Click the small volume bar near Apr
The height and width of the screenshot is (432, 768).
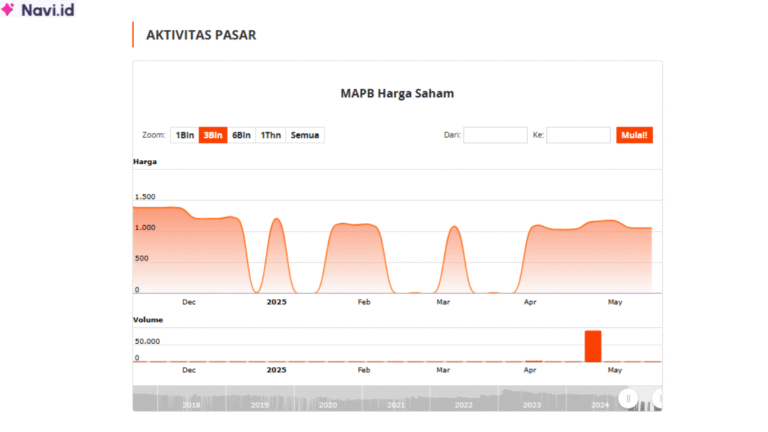pyautogui.click(x=534, y=361)
